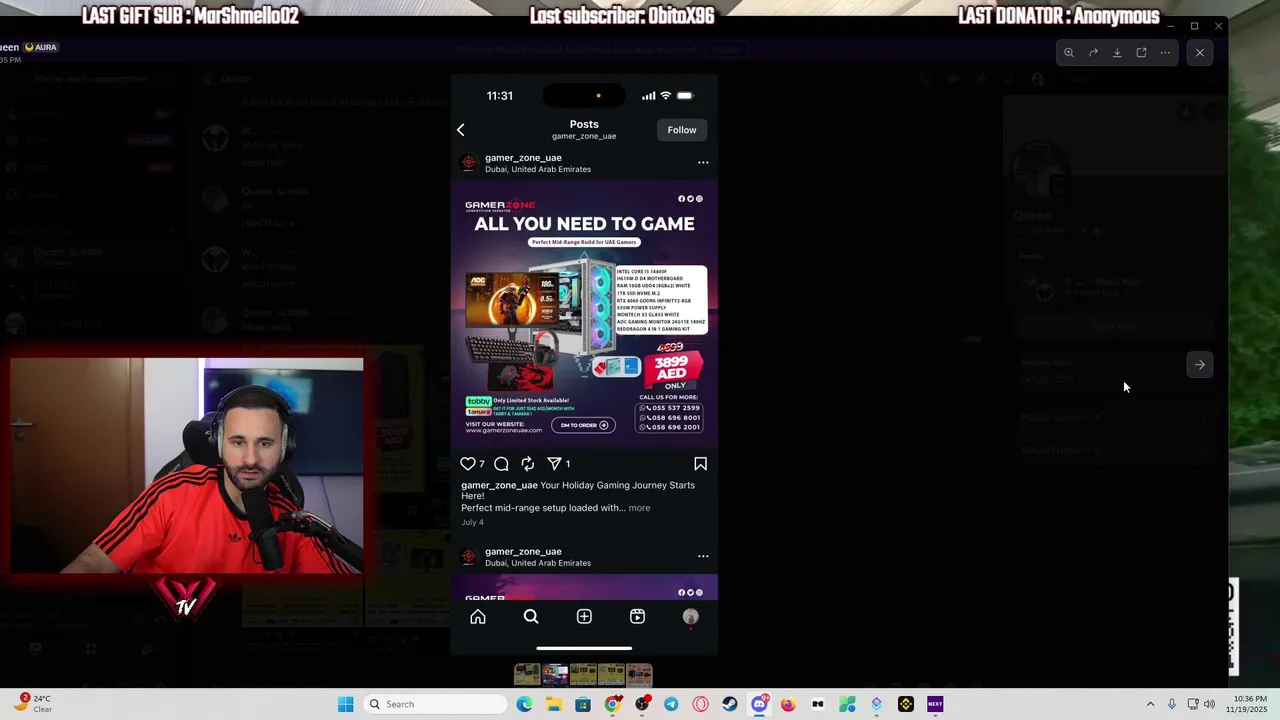Zoom the image with the magnifier icon

click(x=1069, y=53)
